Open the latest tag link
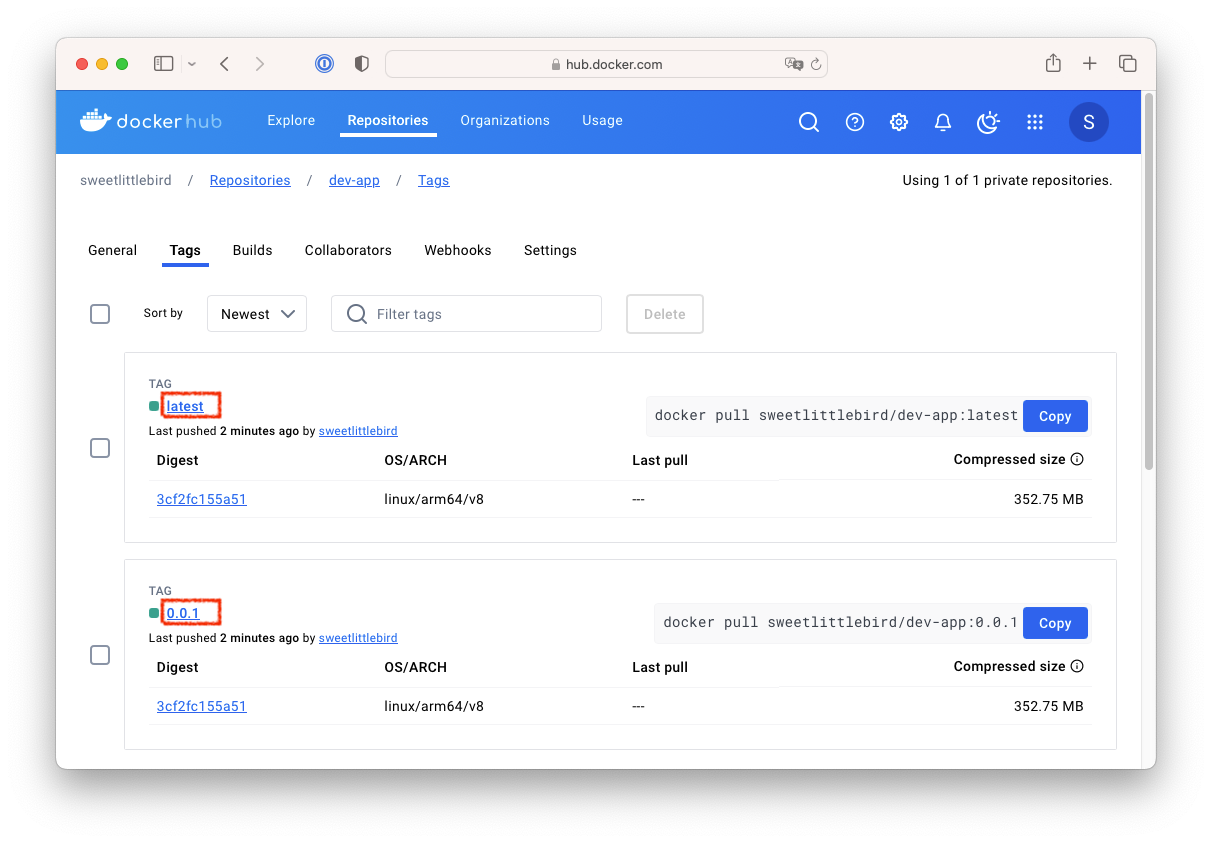Viewport: 1212px width, 843px height. coord(185,406)
